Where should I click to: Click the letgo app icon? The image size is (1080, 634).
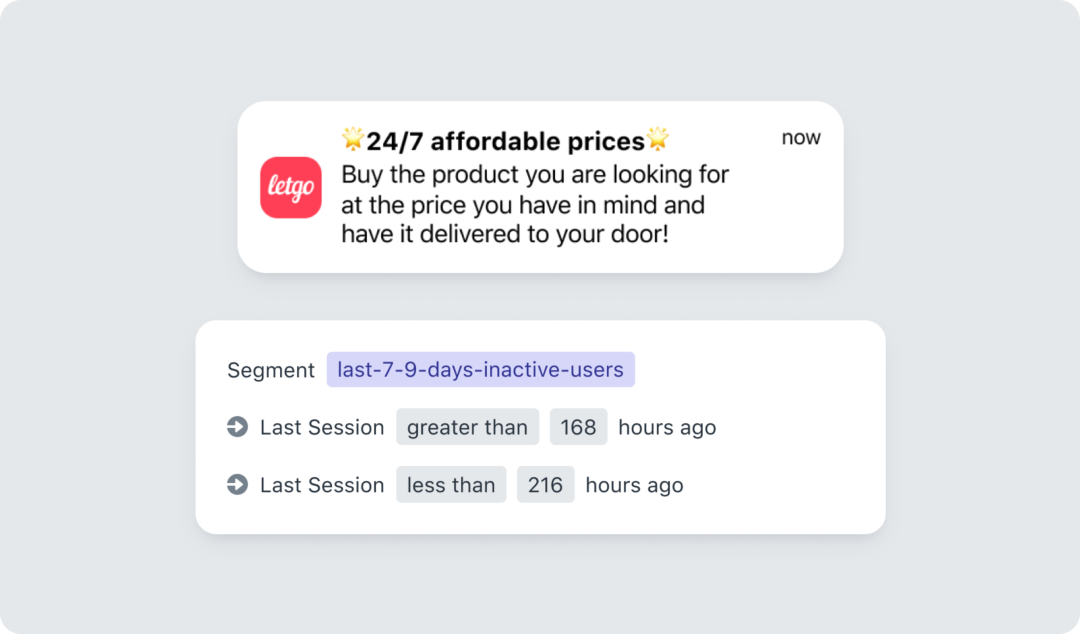tap(291, 187)
